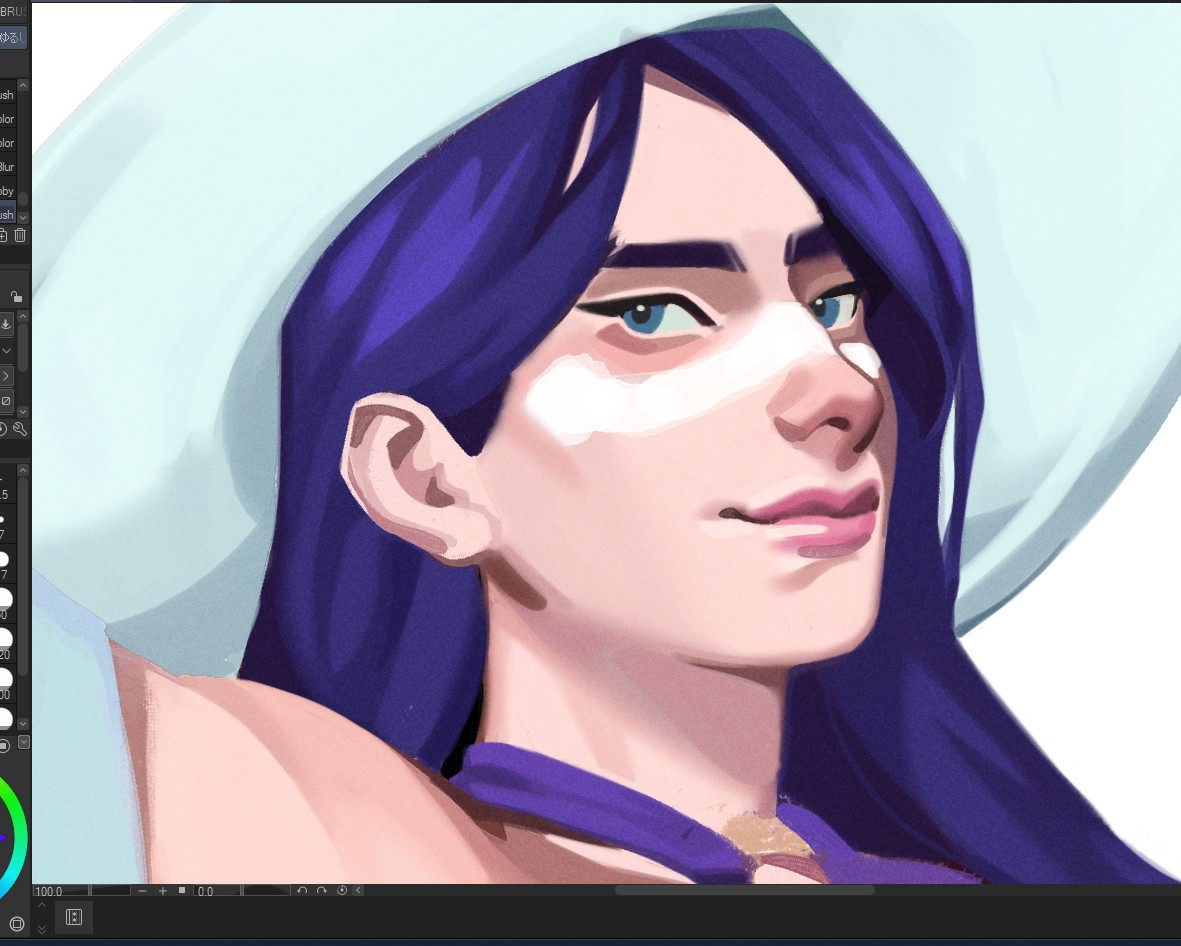Select the Blur sub tool

(x=8, y=166)
